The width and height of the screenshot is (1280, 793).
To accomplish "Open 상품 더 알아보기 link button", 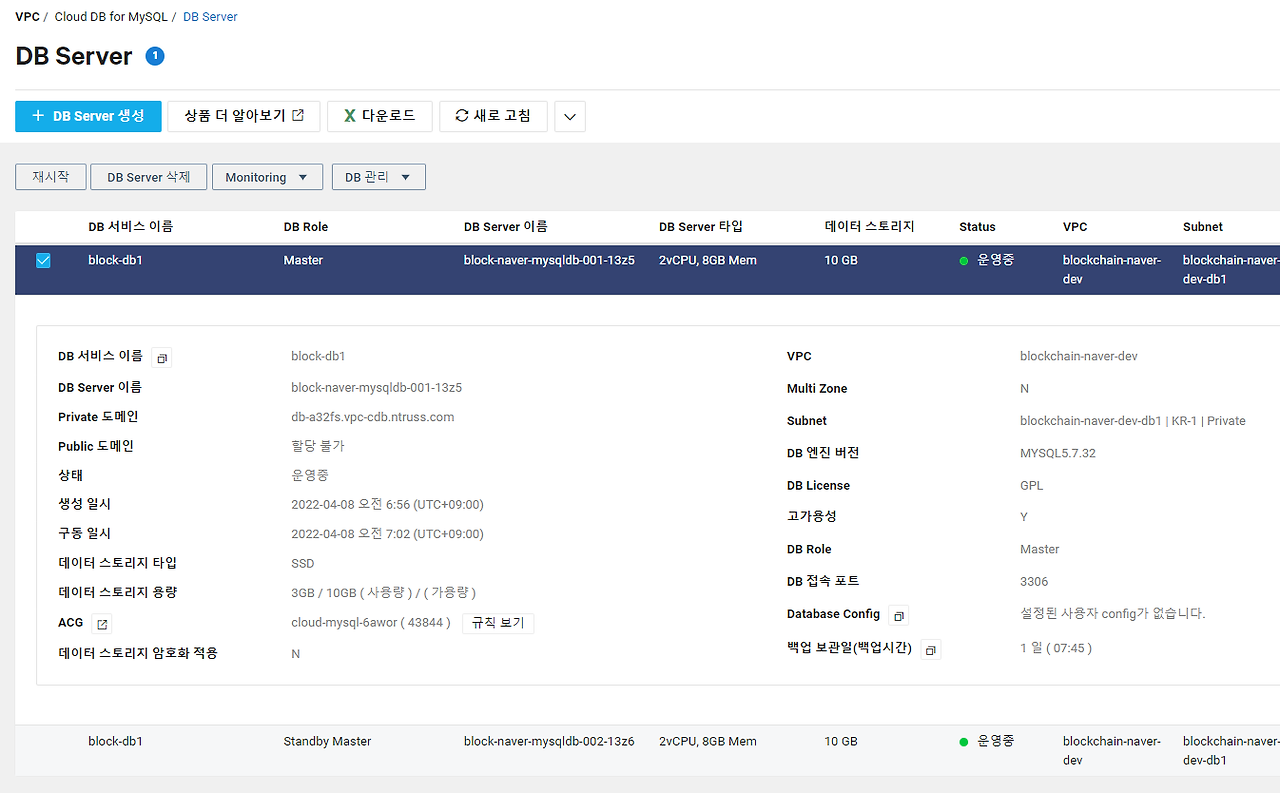I will pos(244,116).
